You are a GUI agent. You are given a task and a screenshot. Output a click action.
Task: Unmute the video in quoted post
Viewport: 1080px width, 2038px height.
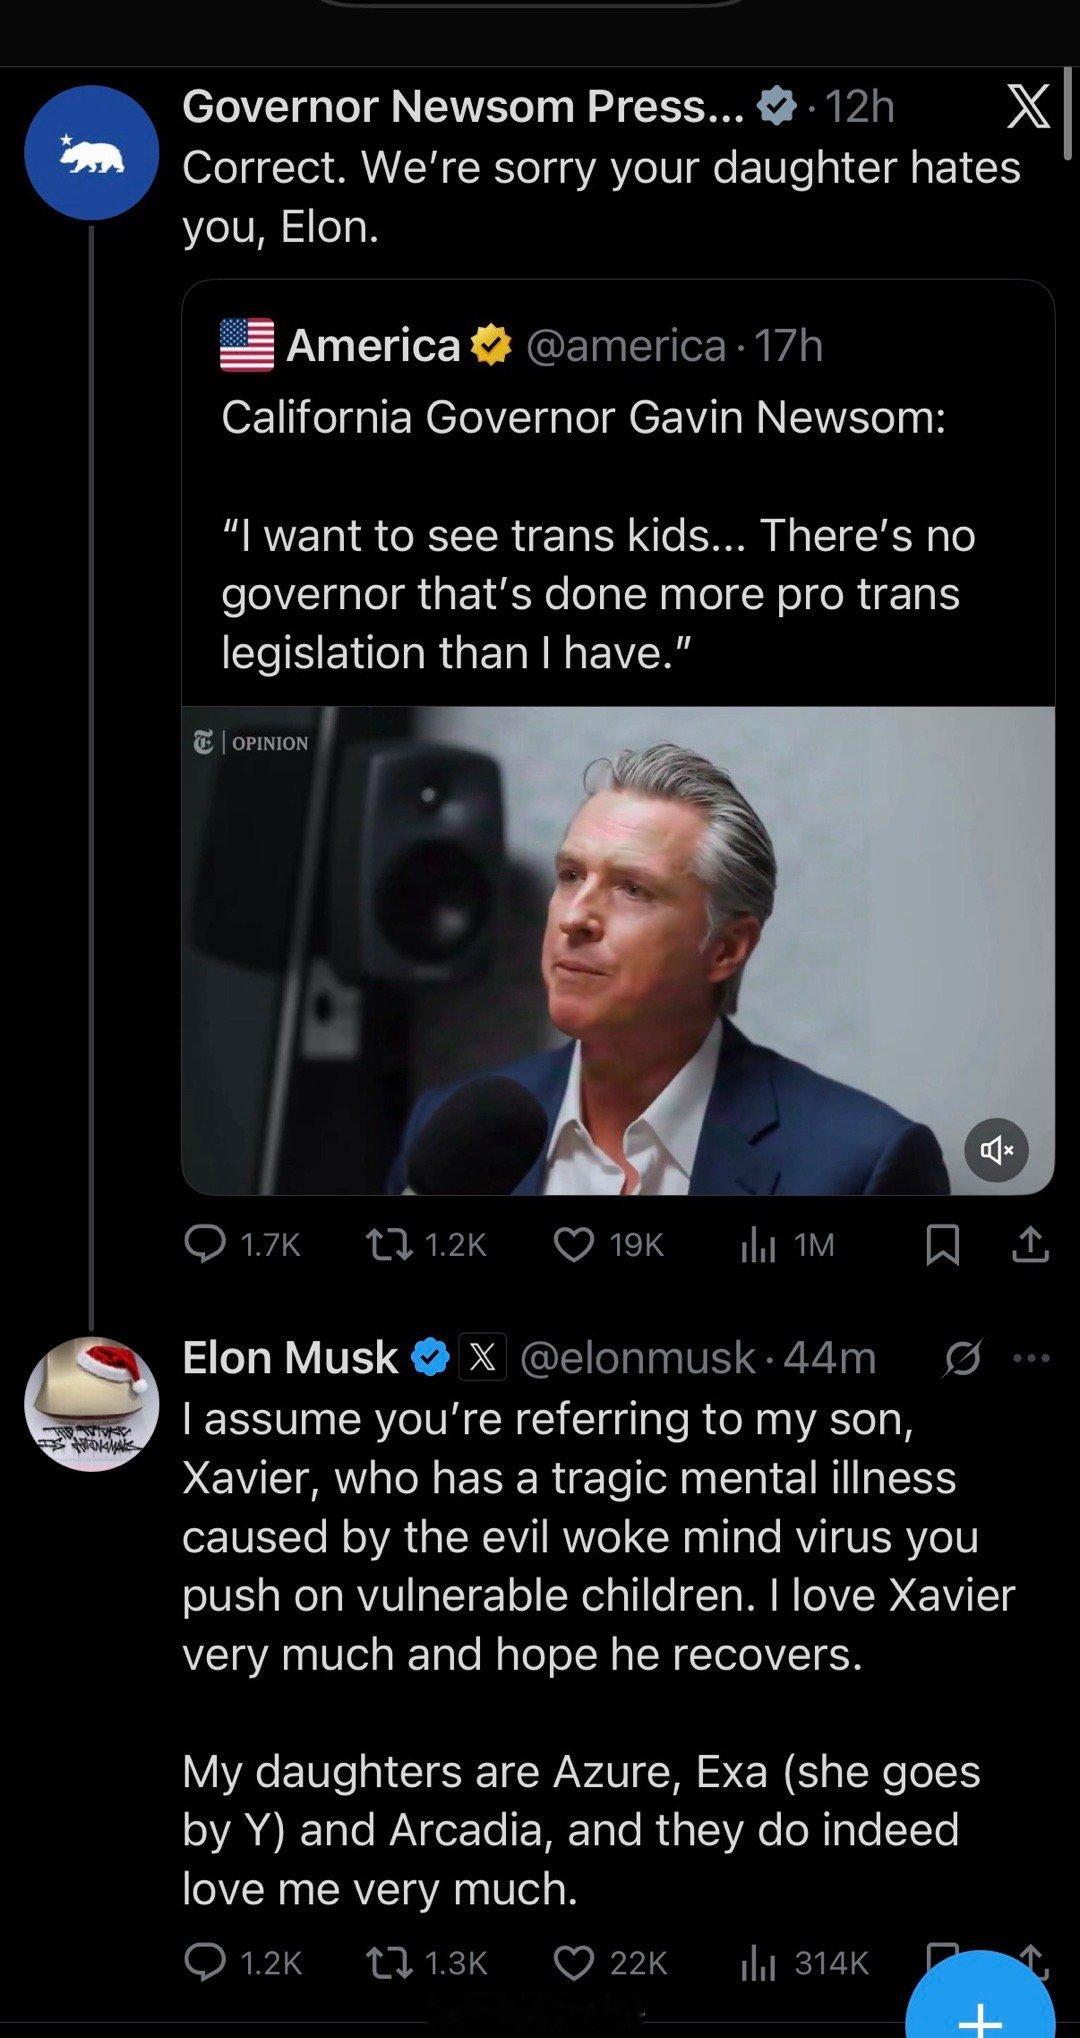pyautogui.click(x=995, y=1151)
